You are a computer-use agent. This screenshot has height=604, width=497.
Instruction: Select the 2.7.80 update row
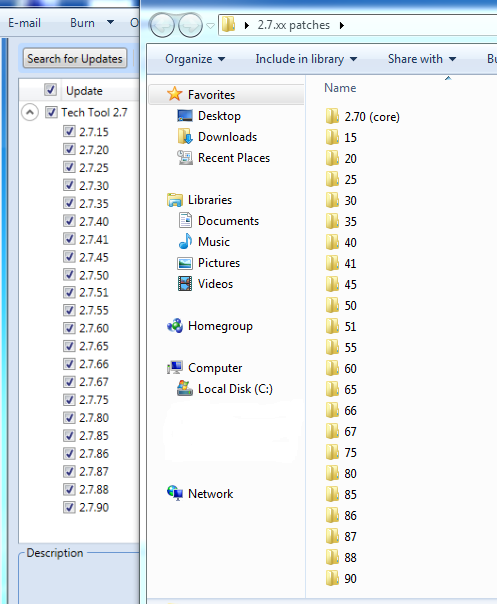click(x=94, y=418)
